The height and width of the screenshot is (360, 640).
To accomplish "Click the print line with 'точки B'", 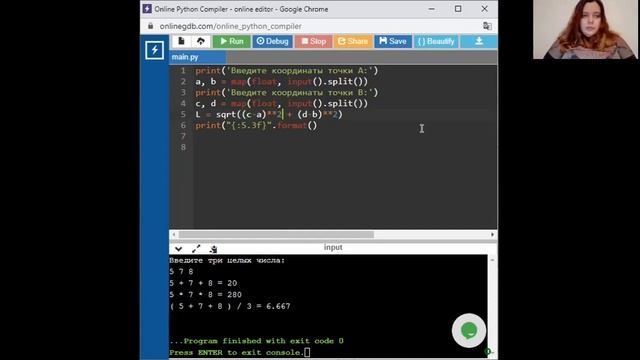I will coord(287,93).
